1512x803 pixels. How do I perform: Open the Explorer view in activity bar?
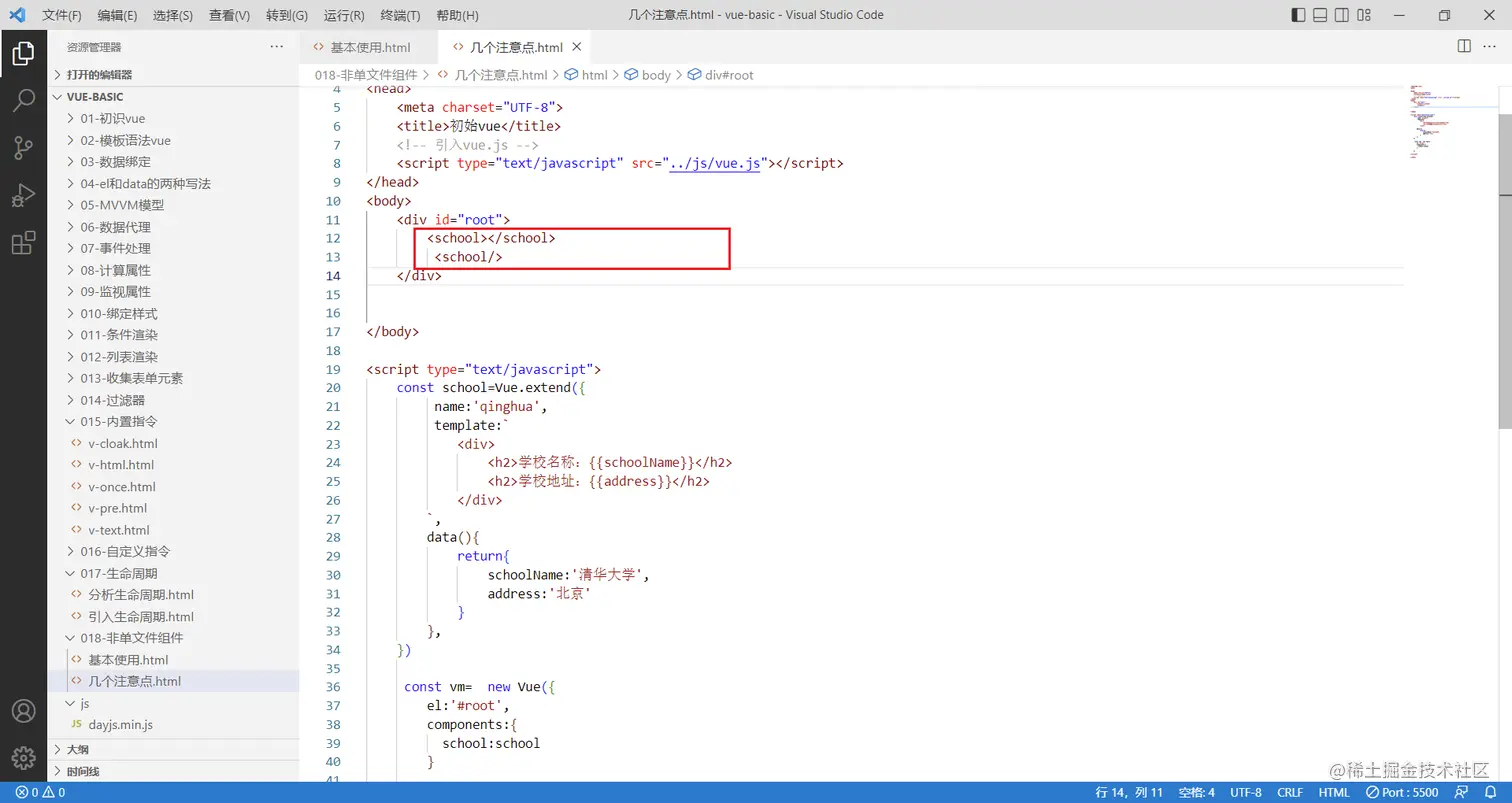pyautogui.click(x=23, y=54)
